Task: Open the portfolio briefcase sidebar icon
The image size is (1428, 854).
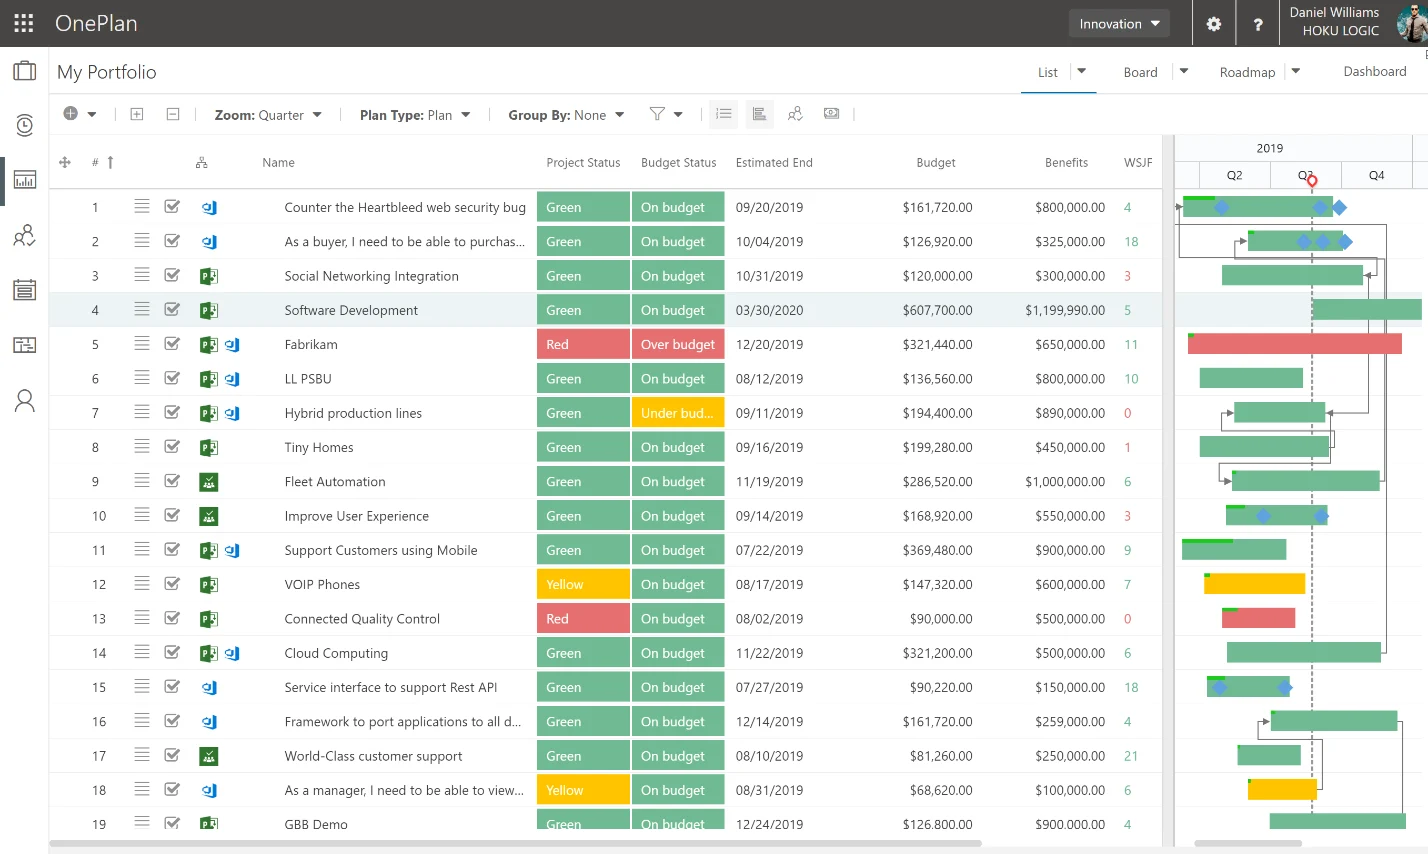Action: tap(24, 71)
